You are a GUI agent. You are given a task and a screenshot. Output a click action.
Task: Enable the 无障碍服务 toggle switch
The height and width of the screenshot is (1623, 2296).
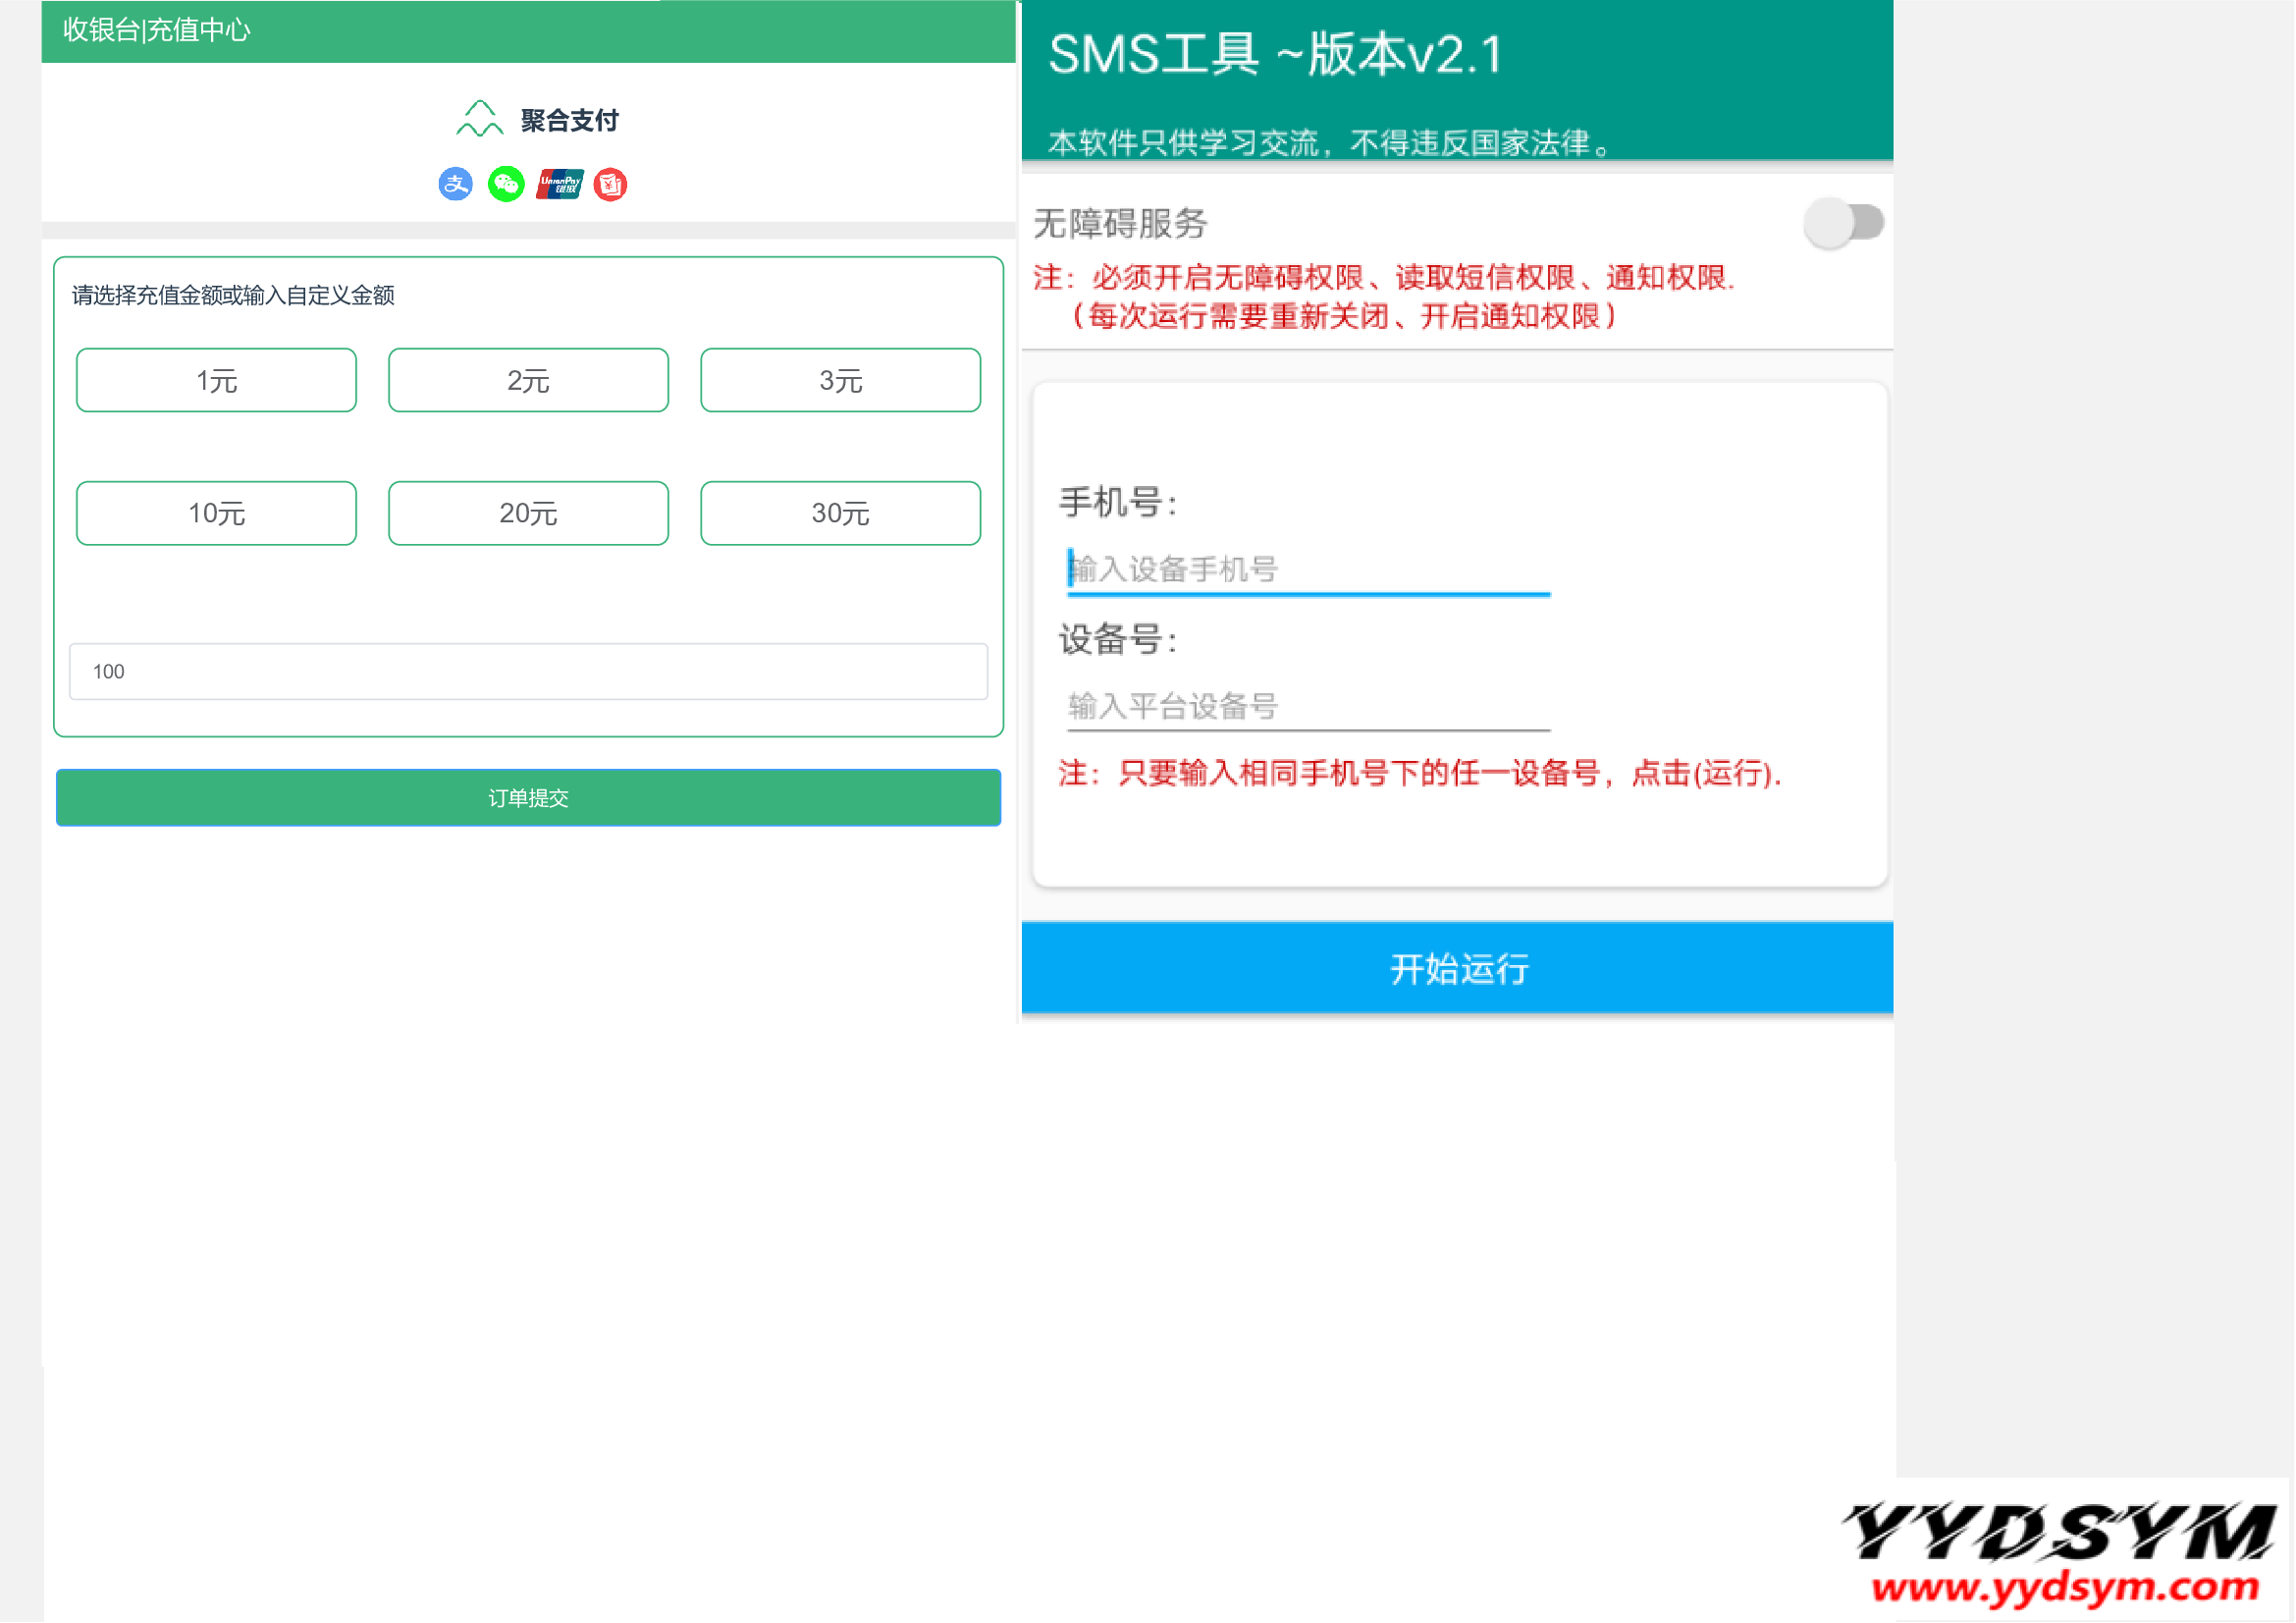(x=1843, y=222)
